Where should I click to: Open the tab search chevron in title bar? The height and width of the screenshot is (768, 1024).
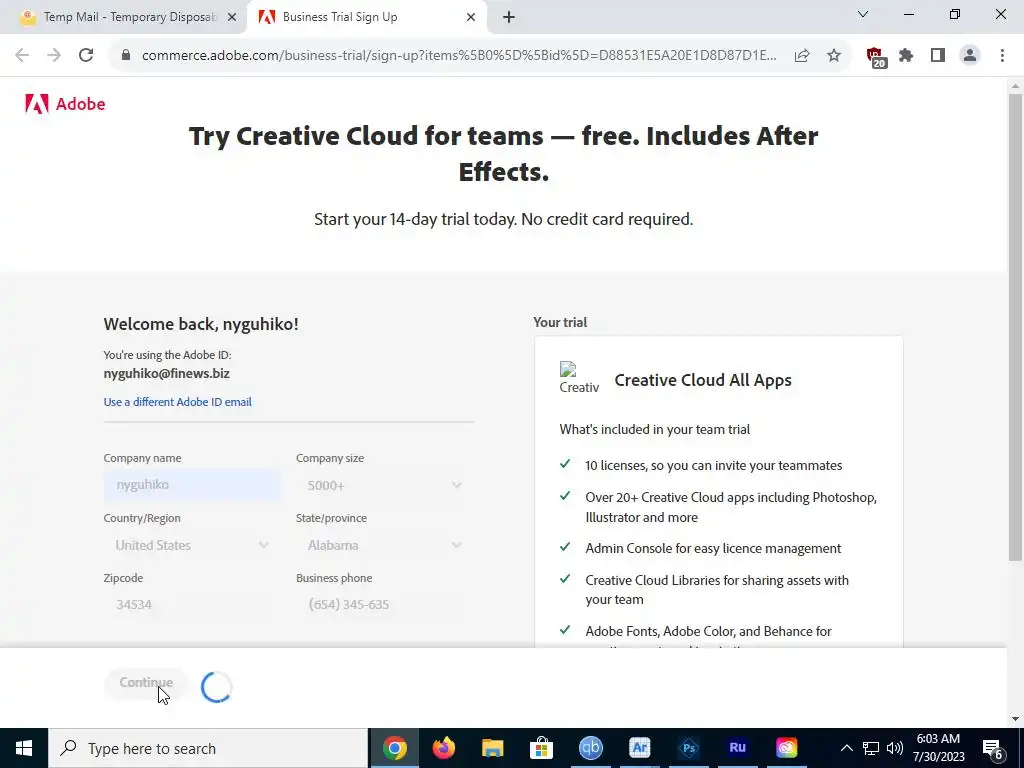point(863,14)
